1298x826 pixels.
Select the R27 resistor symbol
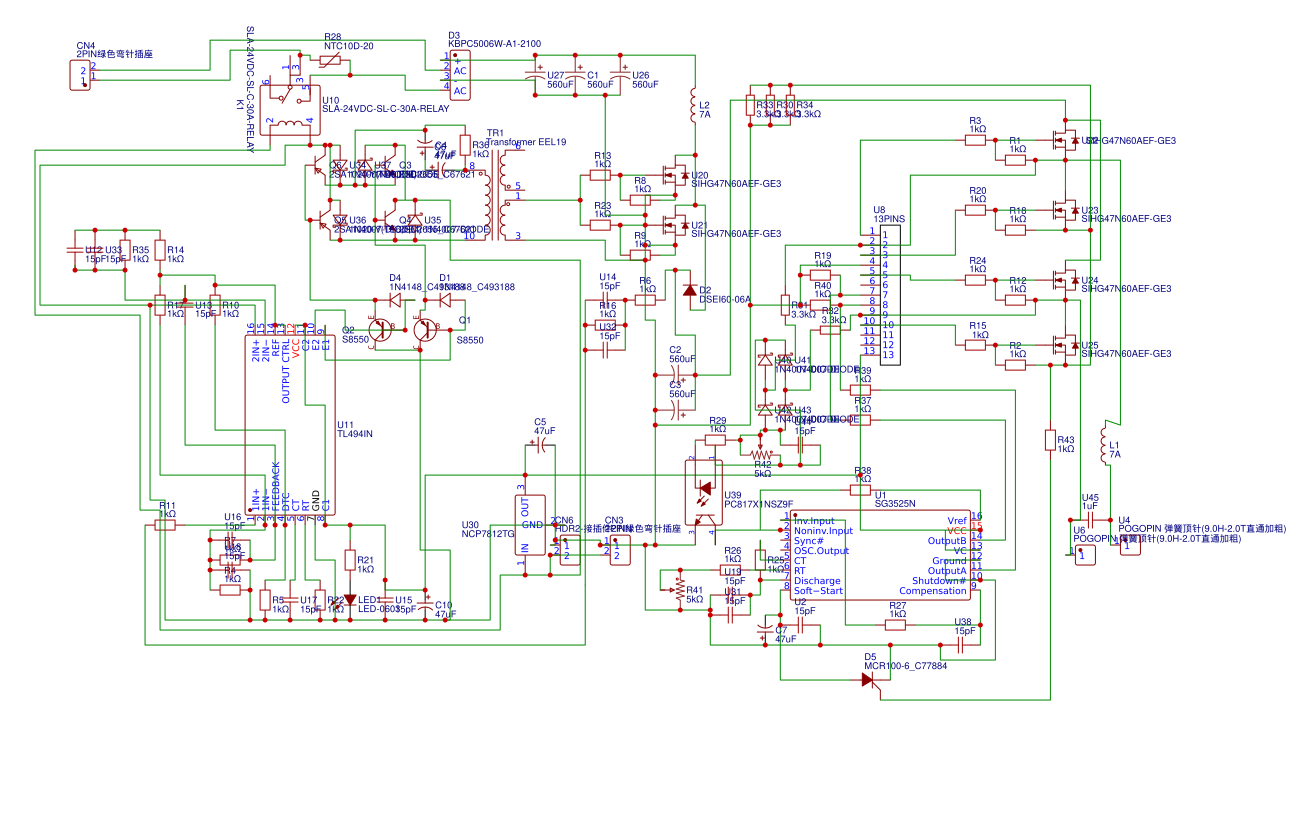point(897,625)
